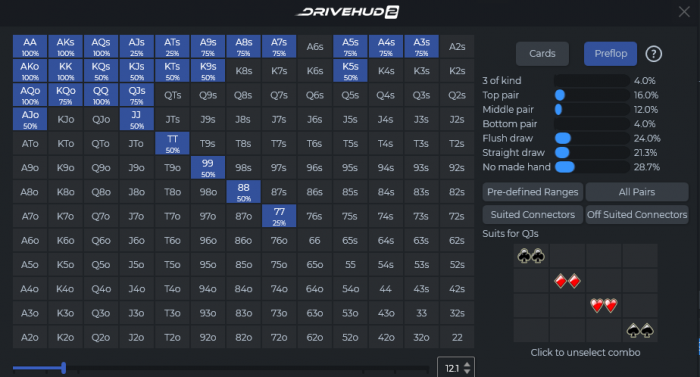Click the Straight draw 21.3% value
This screenshot has width=700, height=377.
646,153
